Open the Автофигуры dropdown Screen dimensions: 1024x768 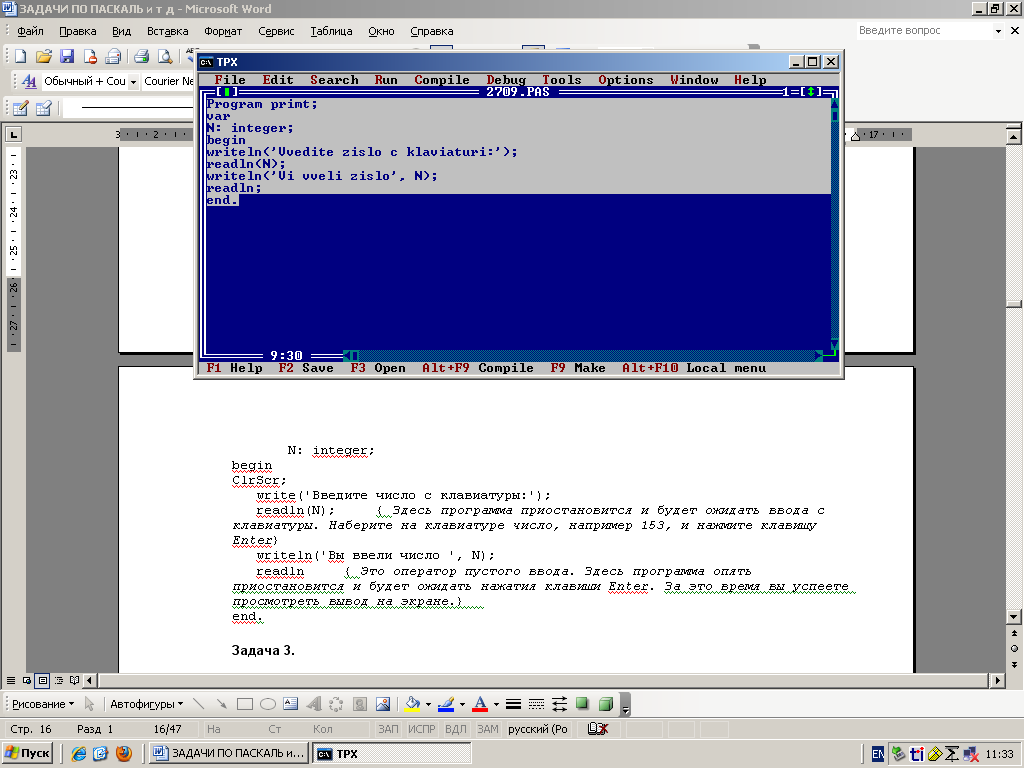(x=146, y=704)
